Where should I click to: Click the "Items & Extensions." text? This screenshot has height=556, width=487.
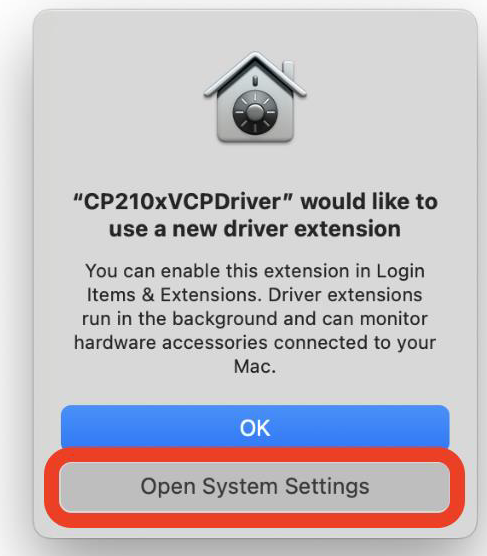tap(175, 295)
